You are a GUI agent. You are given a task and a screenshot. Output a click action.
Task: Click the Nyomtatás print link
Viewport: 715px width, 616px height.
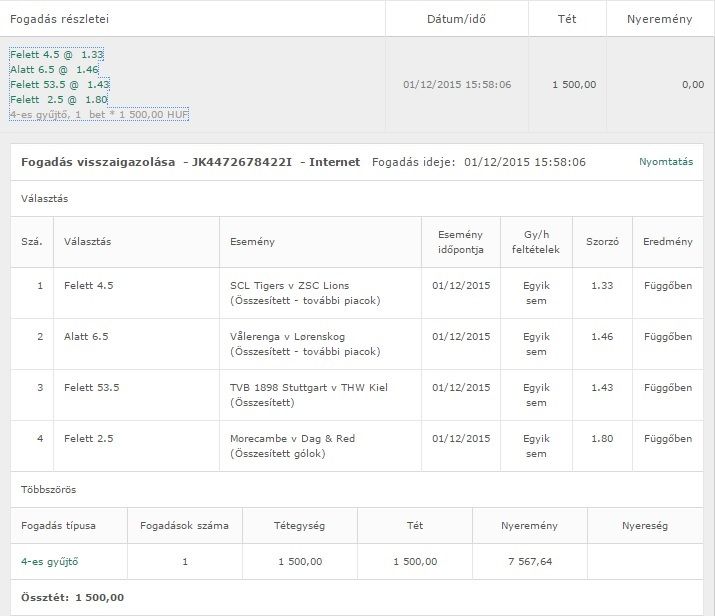[x=665, y=161]
